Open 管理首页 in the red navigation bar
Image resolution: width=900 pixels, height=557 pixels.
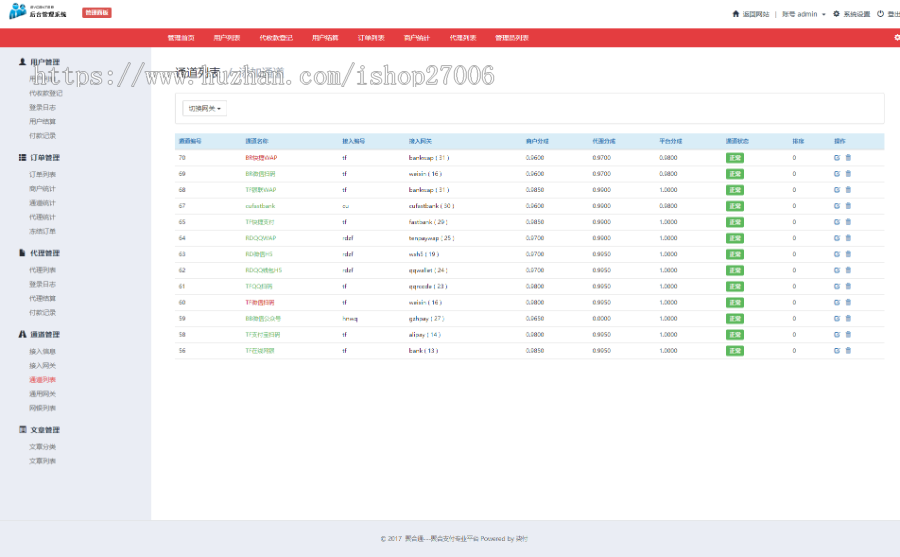181,38
